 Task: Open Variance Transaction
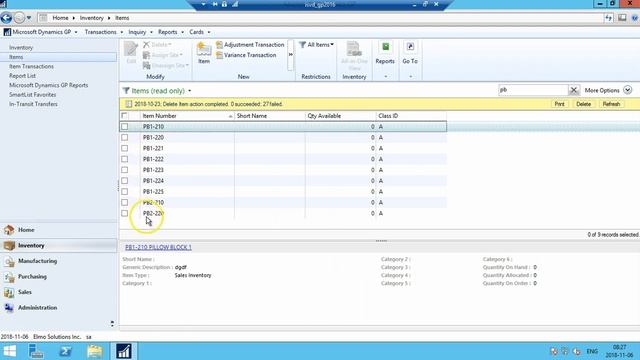coord(246,55)
